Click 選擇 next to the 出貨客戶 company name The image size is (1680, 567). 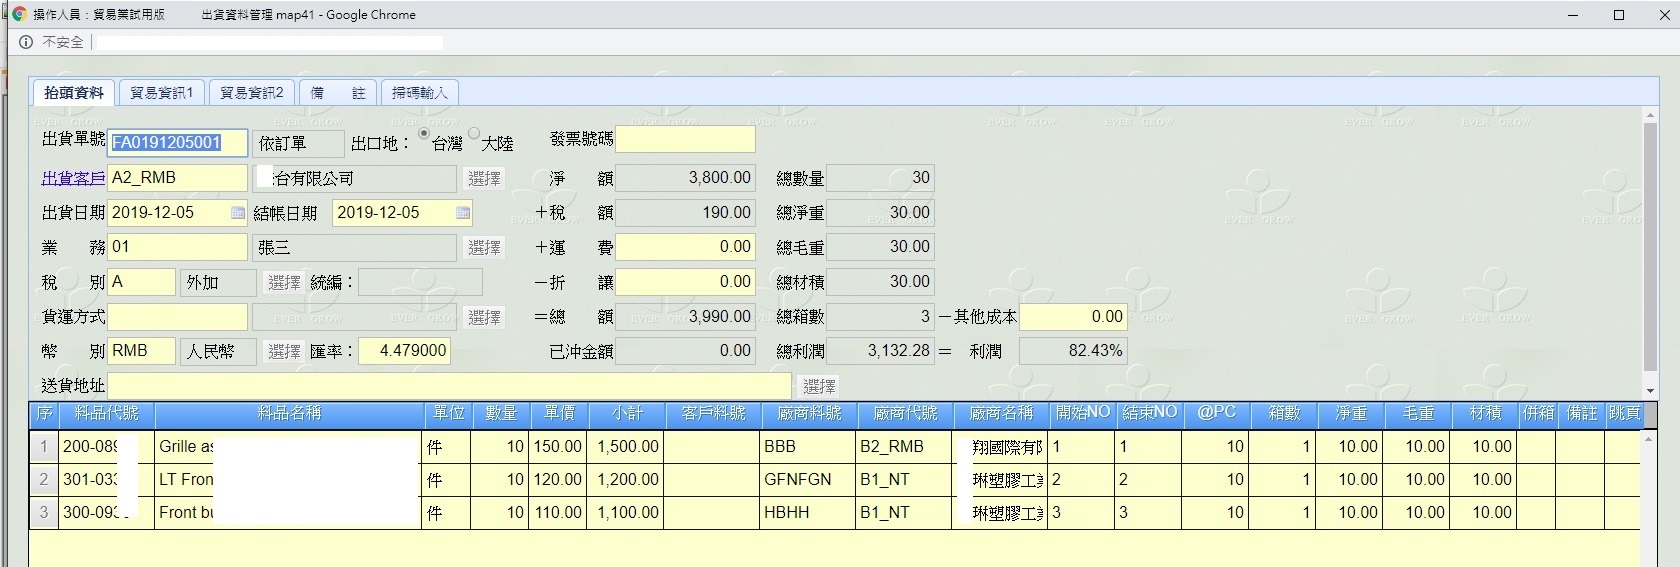coord(484,179)
